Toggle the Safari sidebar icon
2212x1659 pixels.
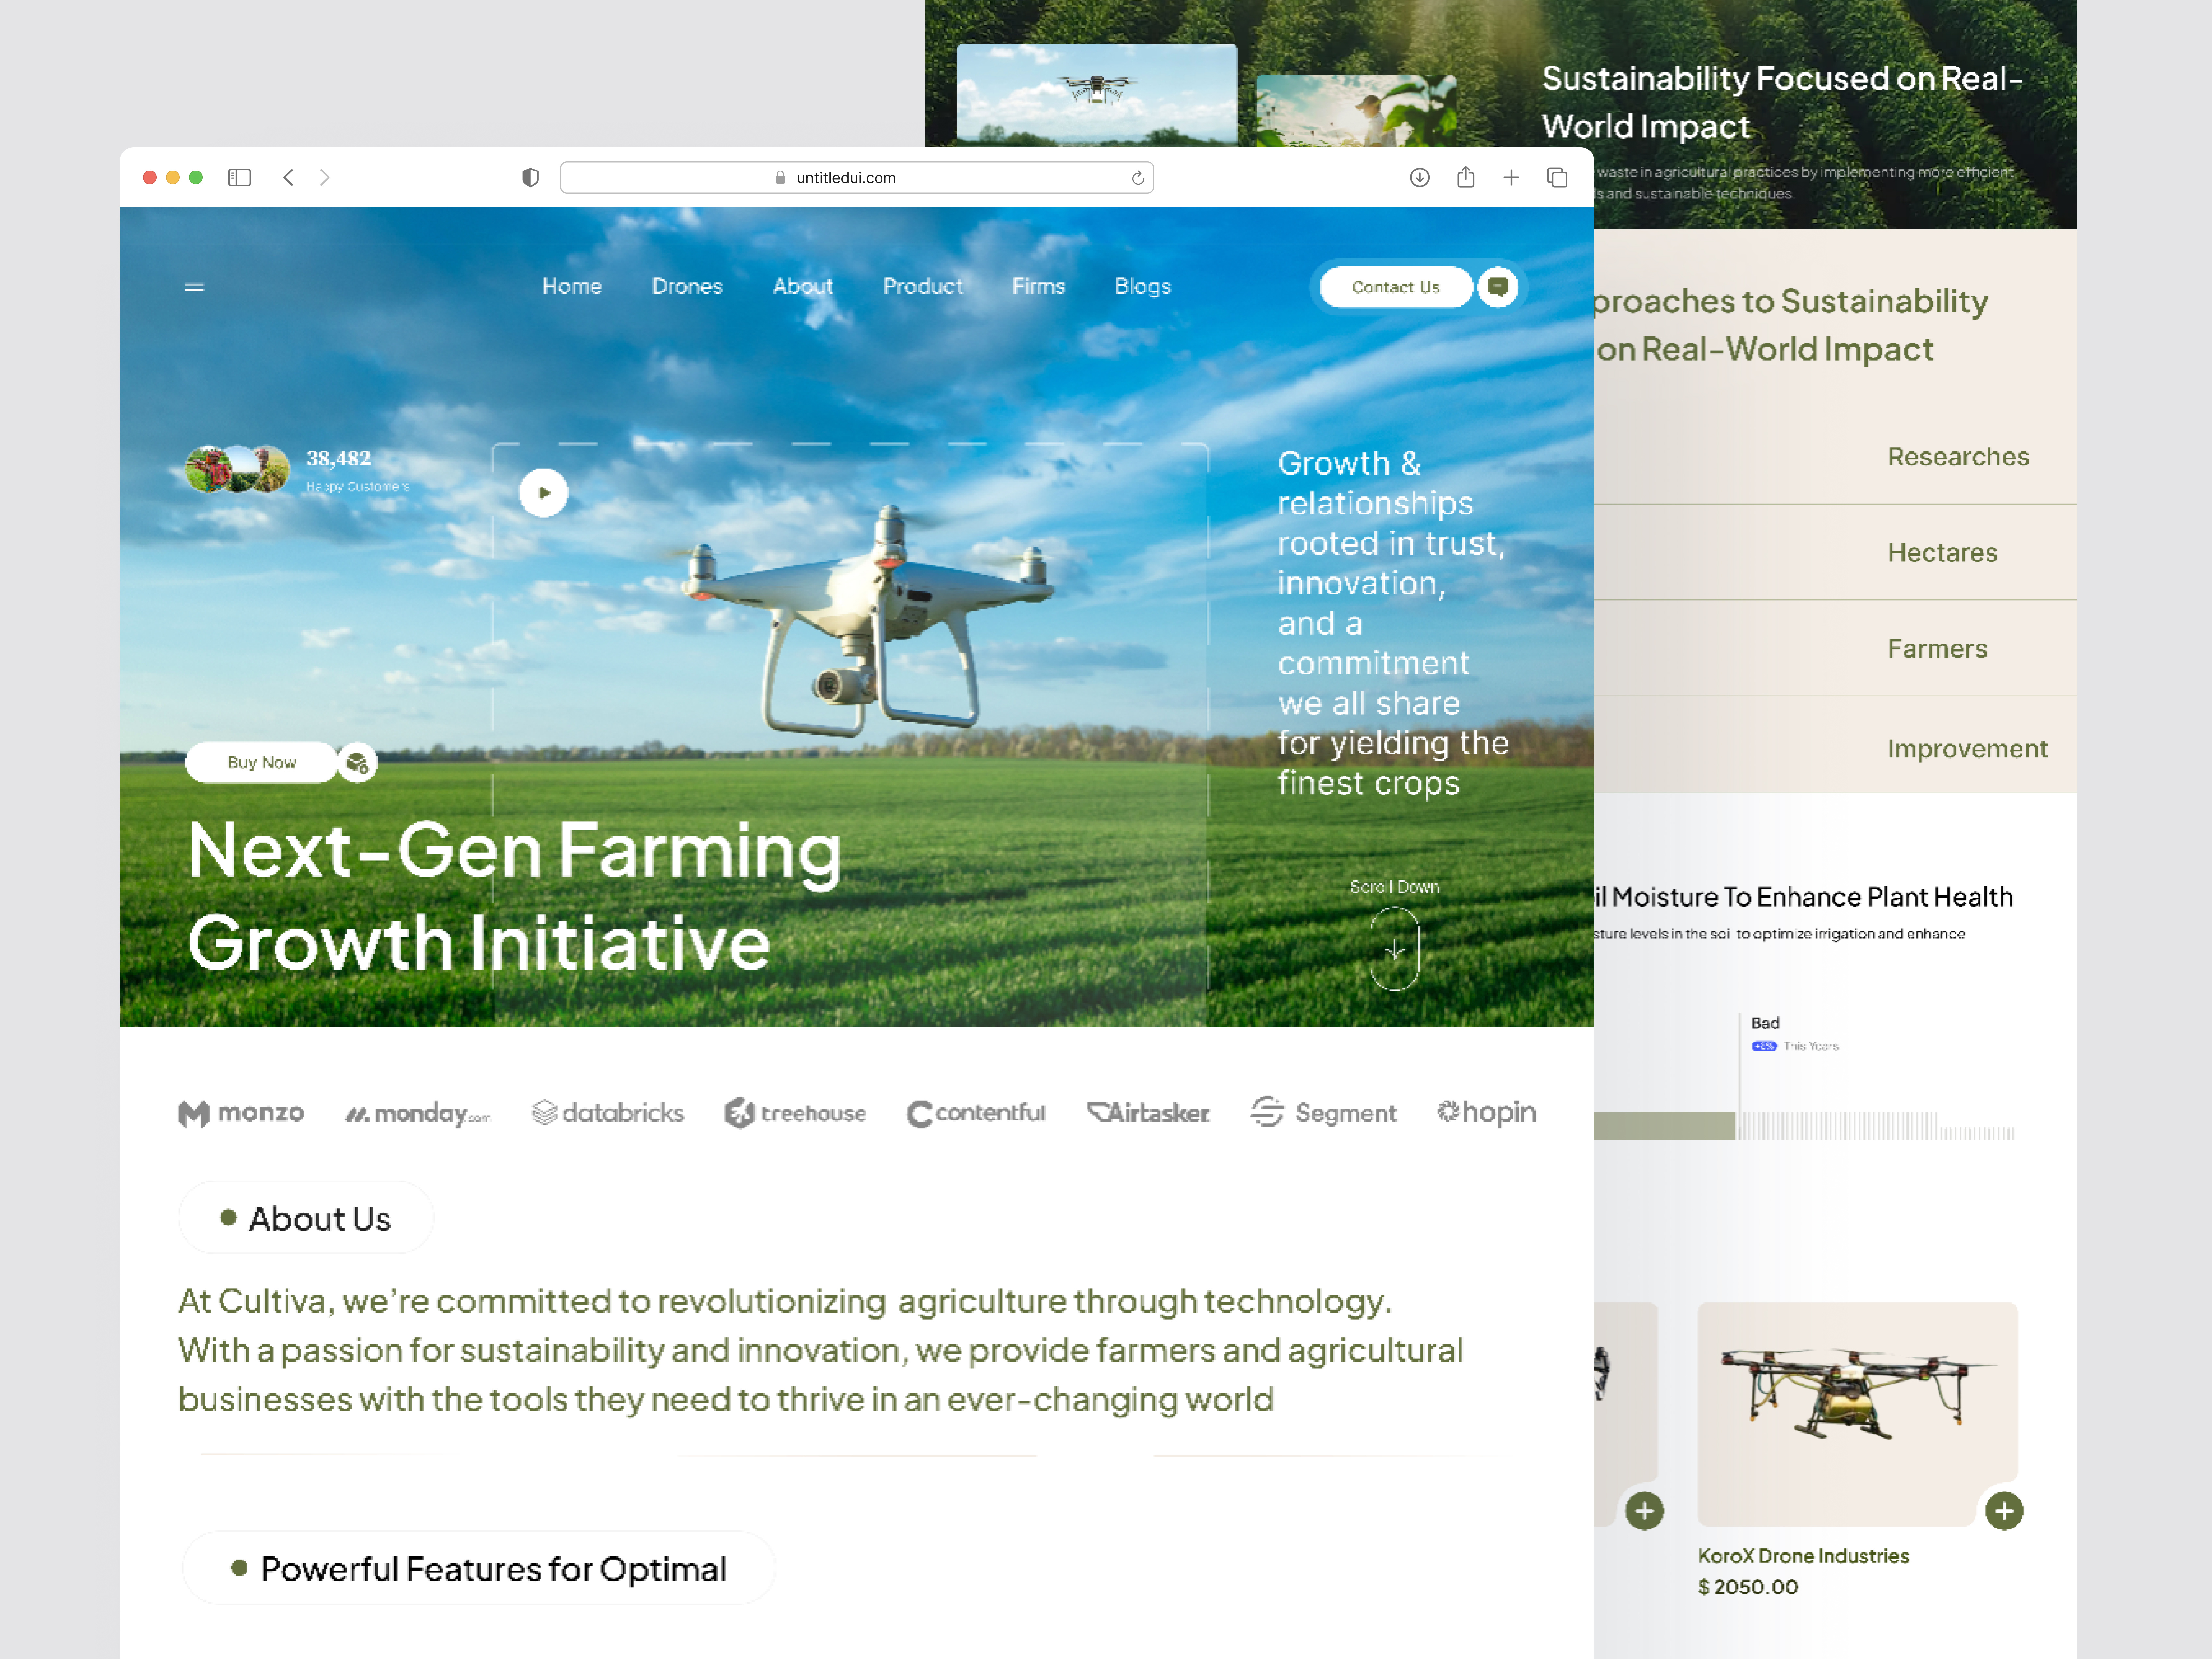pyautogui.click(x=239, y=177)
